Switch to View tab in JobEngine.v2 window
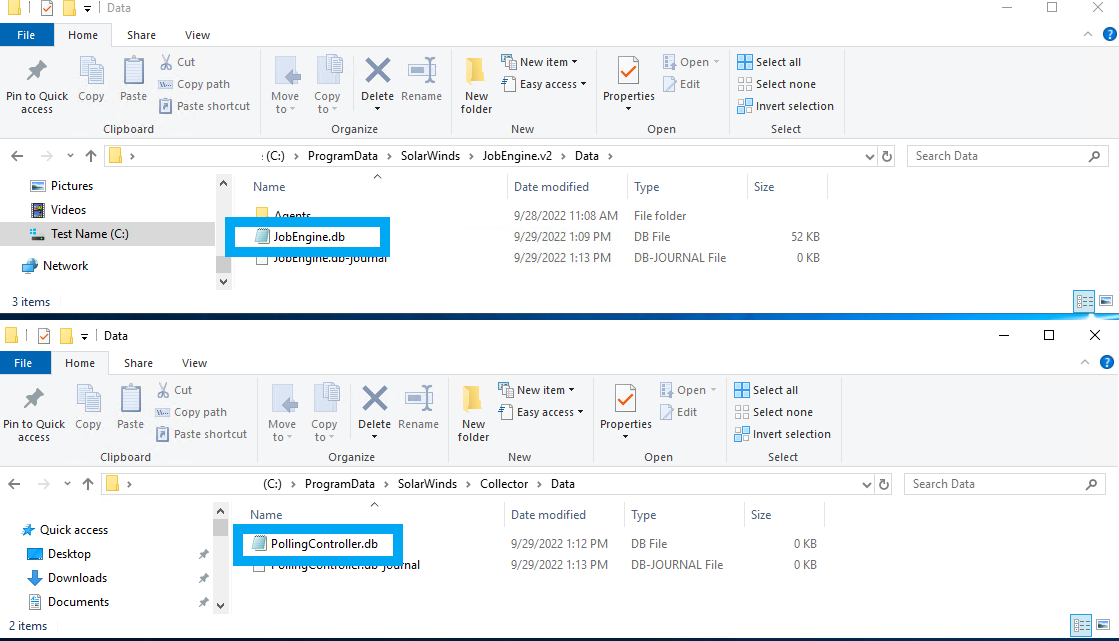The height and width of the screenshot is (641, 1119). [x=198, y=35]
